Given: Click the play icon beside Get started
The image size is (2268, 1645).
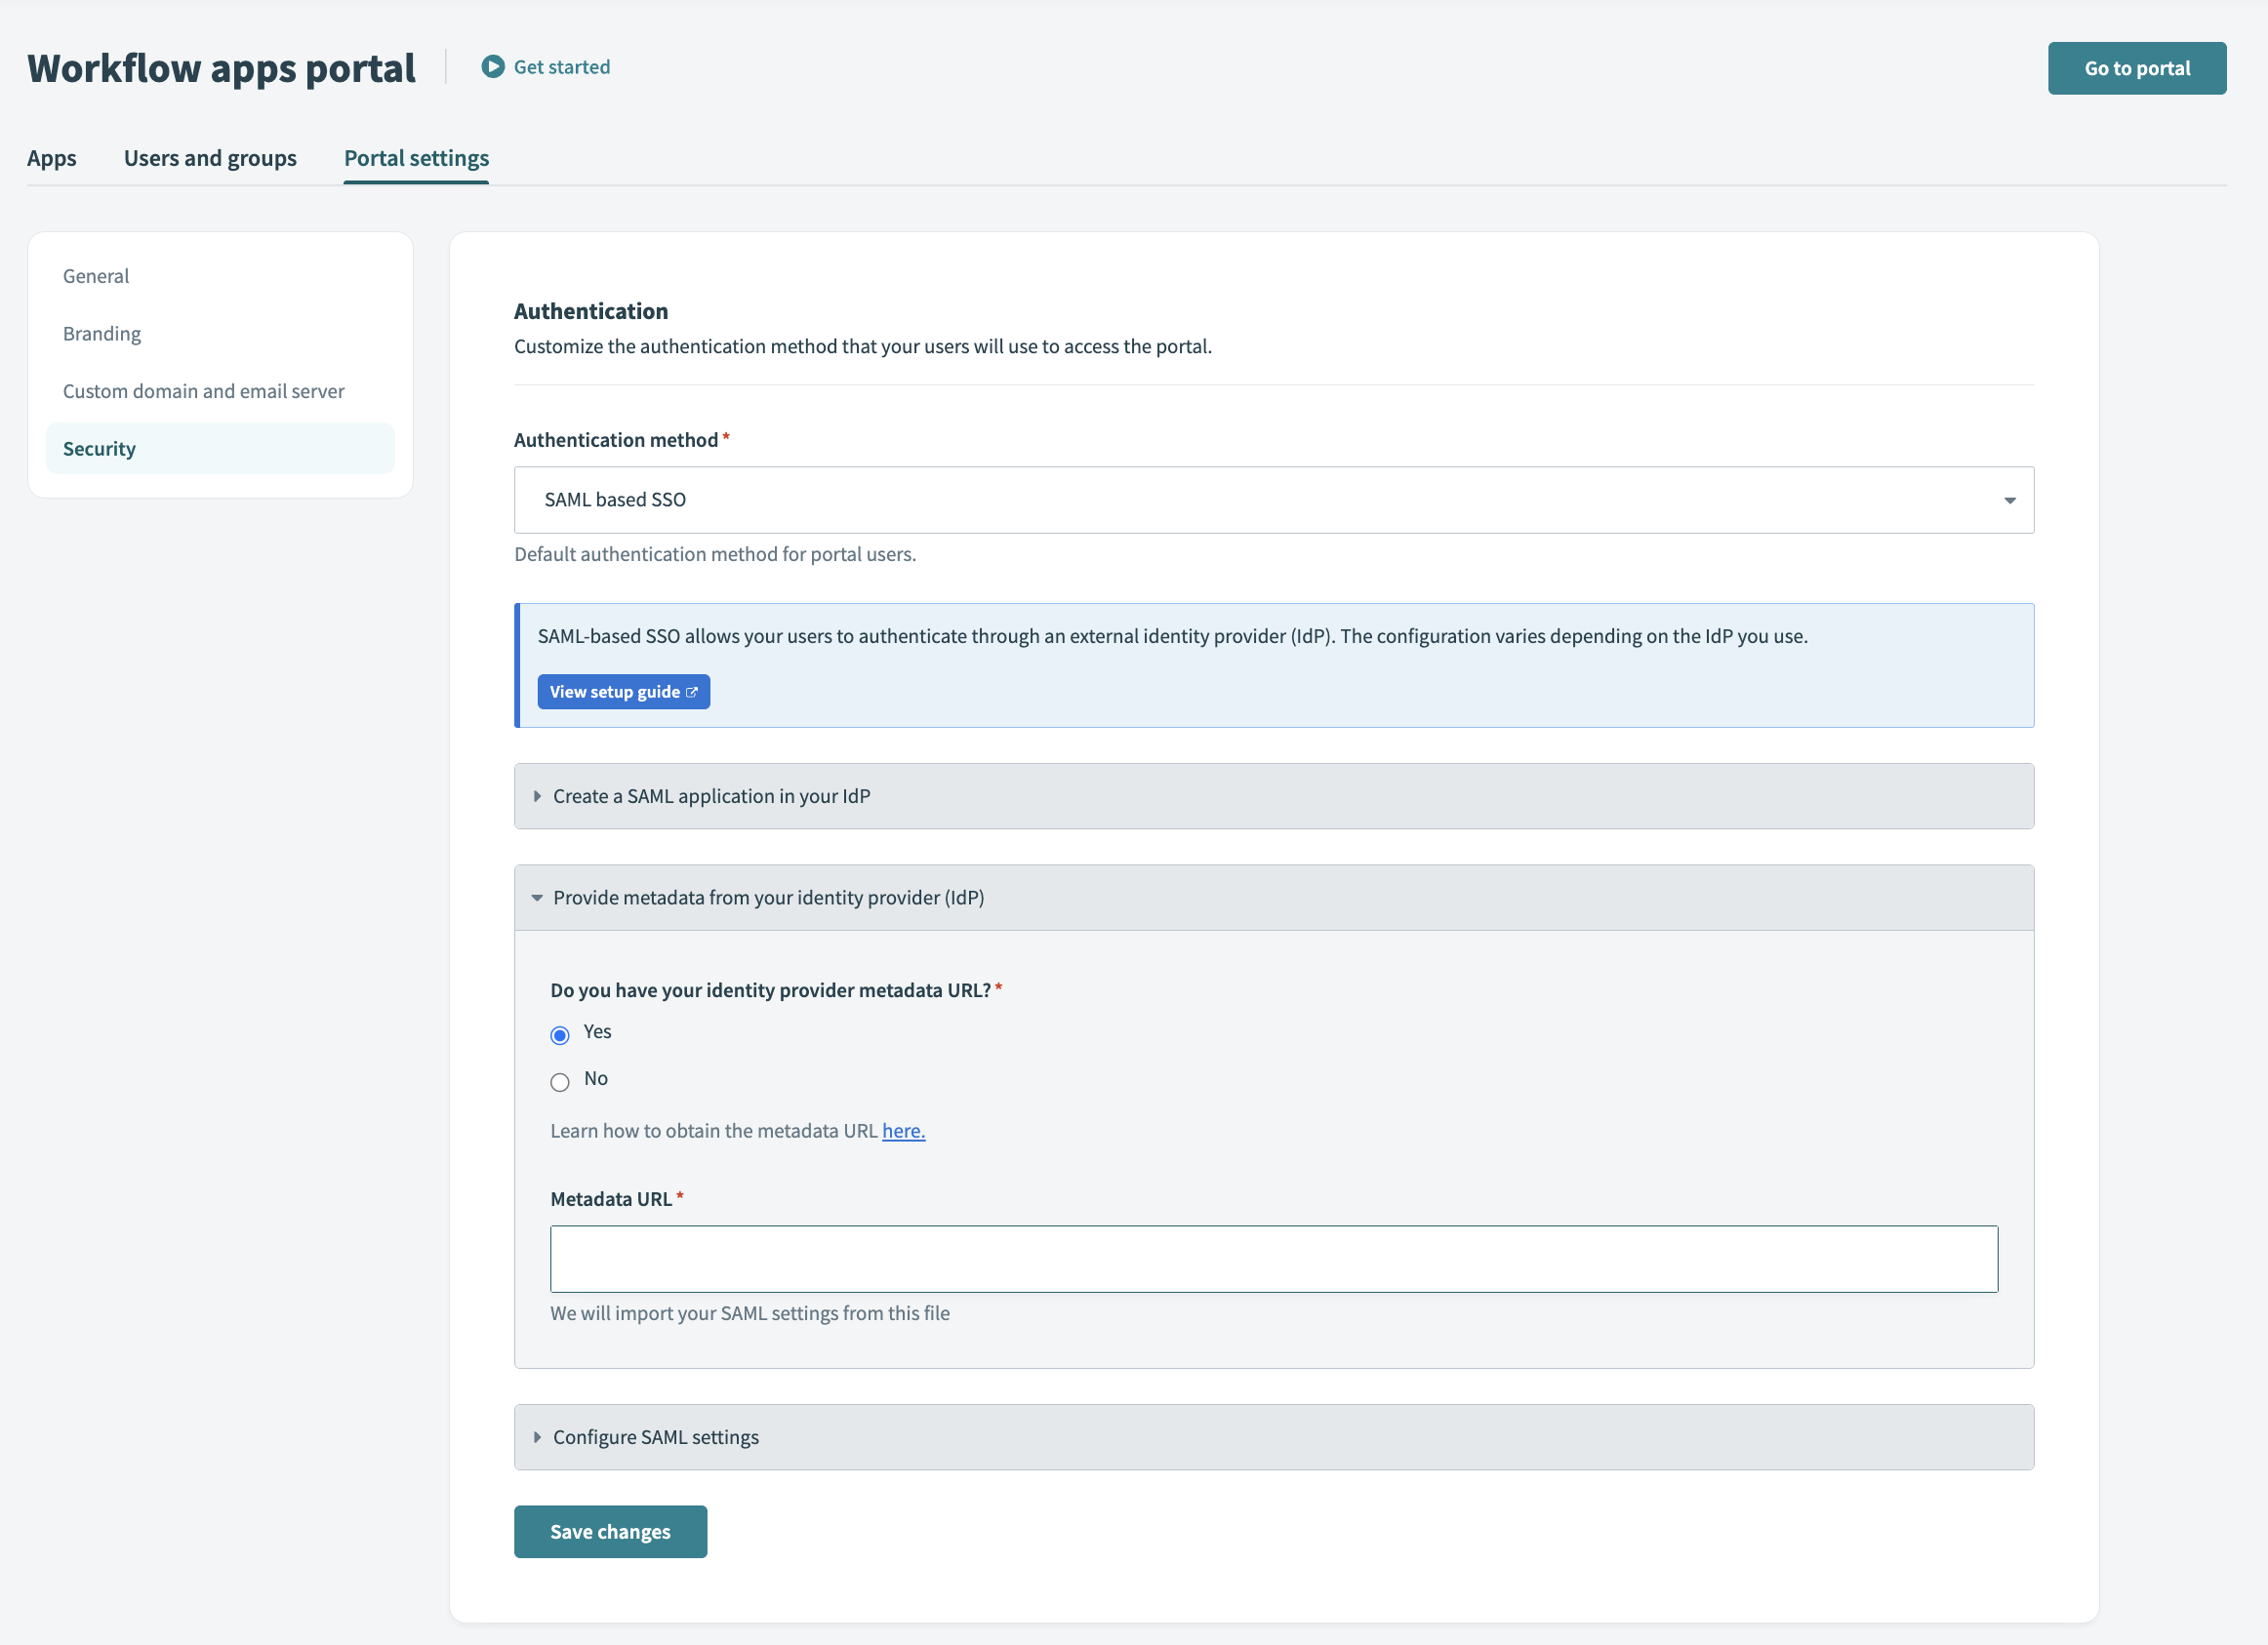Looking at the screenshot, I should click(x=492, y=66).
